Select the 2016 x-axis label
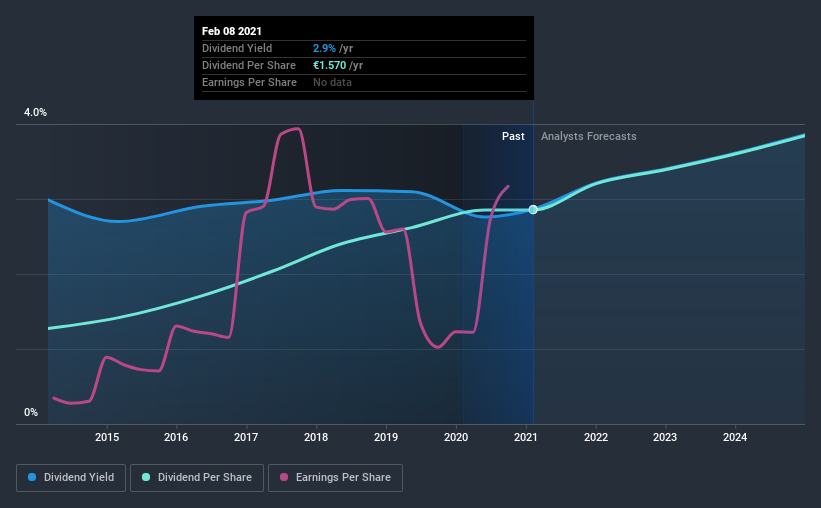 [176, 437]
